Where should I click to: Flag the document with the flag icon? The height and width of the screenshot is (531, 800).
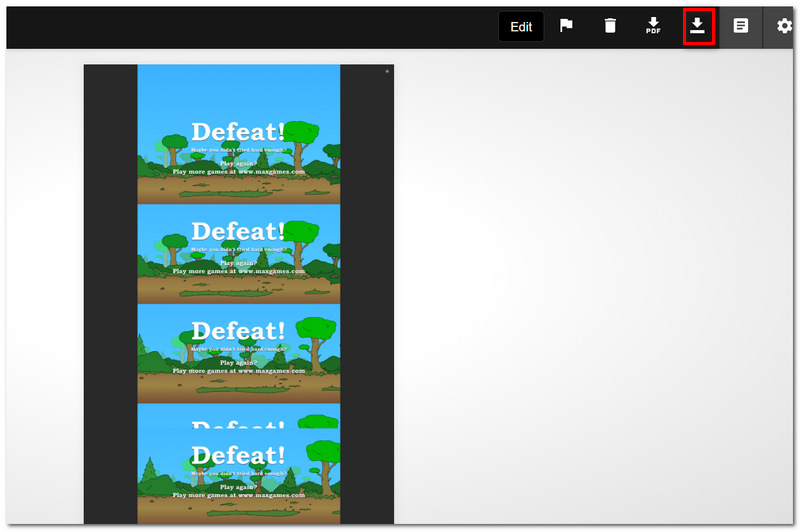566,26
